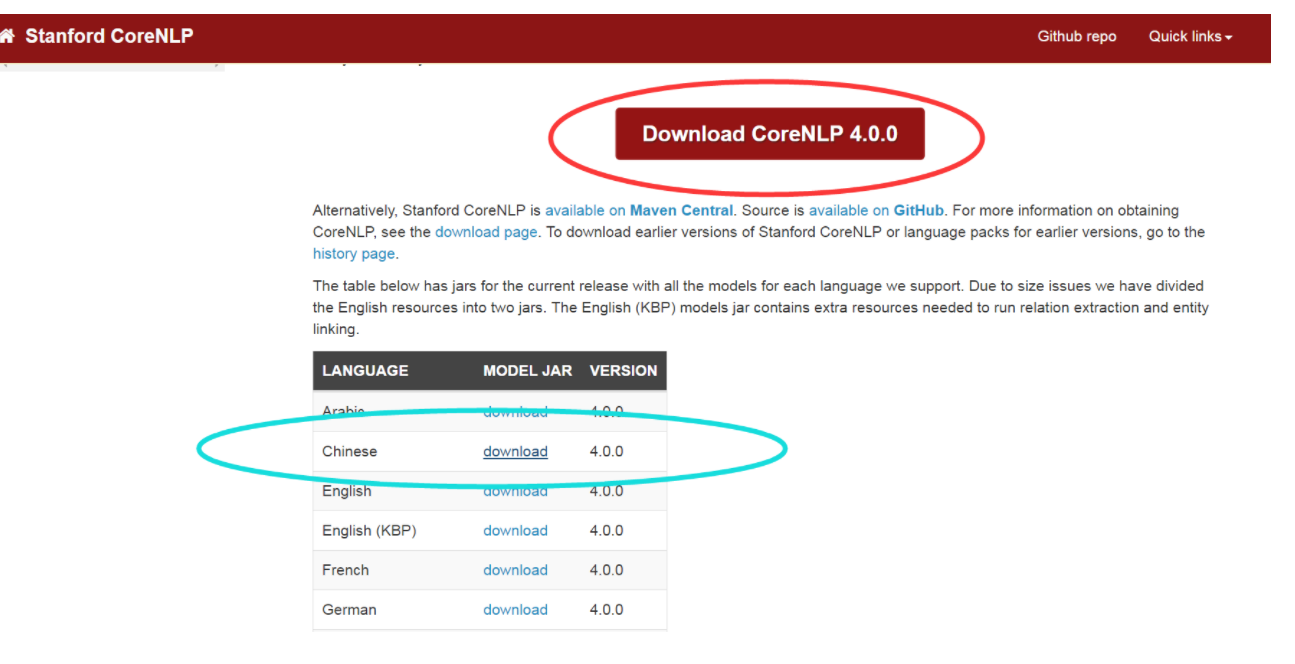The image size is (1295, 664).
Task: Expand the Quick links dropdown
Action: (x=1190, y=36)
